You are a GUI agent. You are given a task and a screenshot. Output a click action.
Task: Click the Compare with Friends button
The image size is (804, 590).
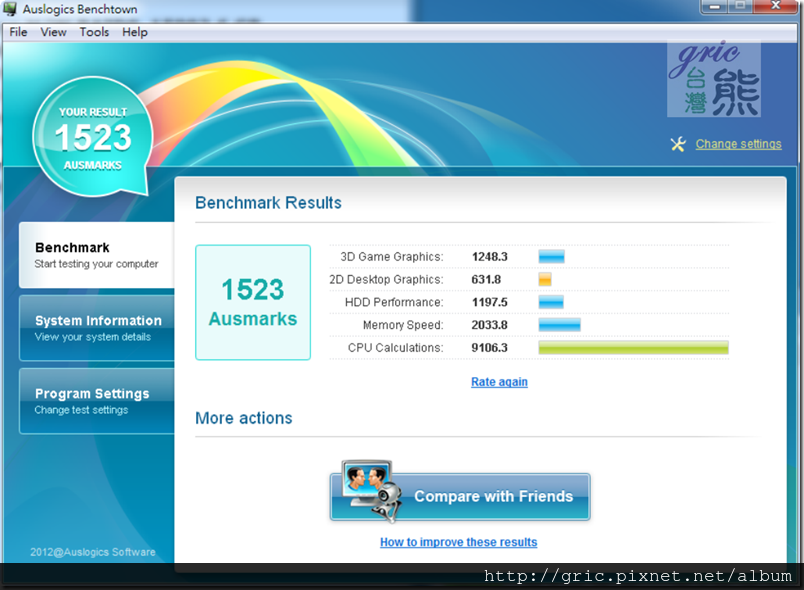tap(460, 496)
